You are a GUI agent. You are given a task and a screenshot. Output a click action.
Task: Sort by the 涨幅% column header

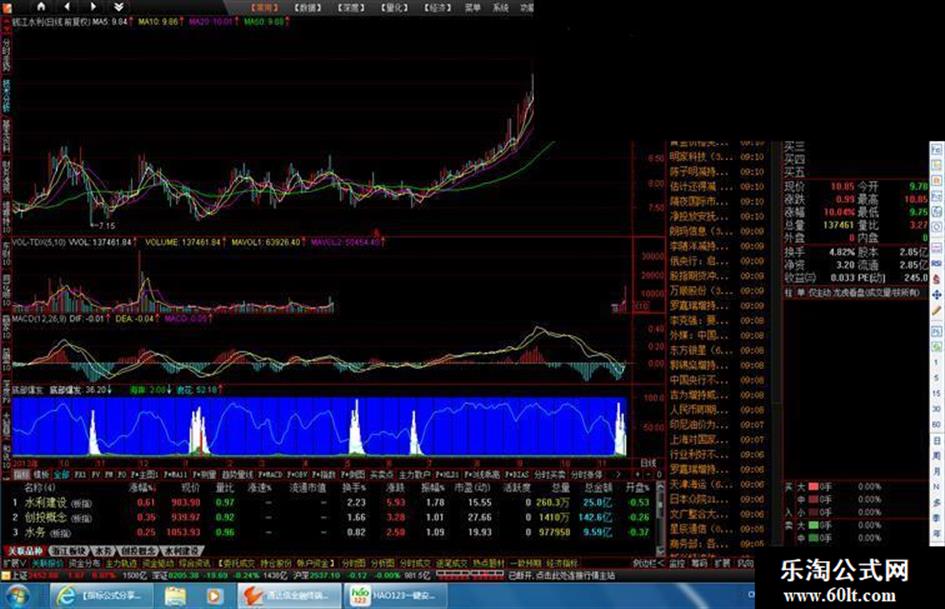click(143, 487)
